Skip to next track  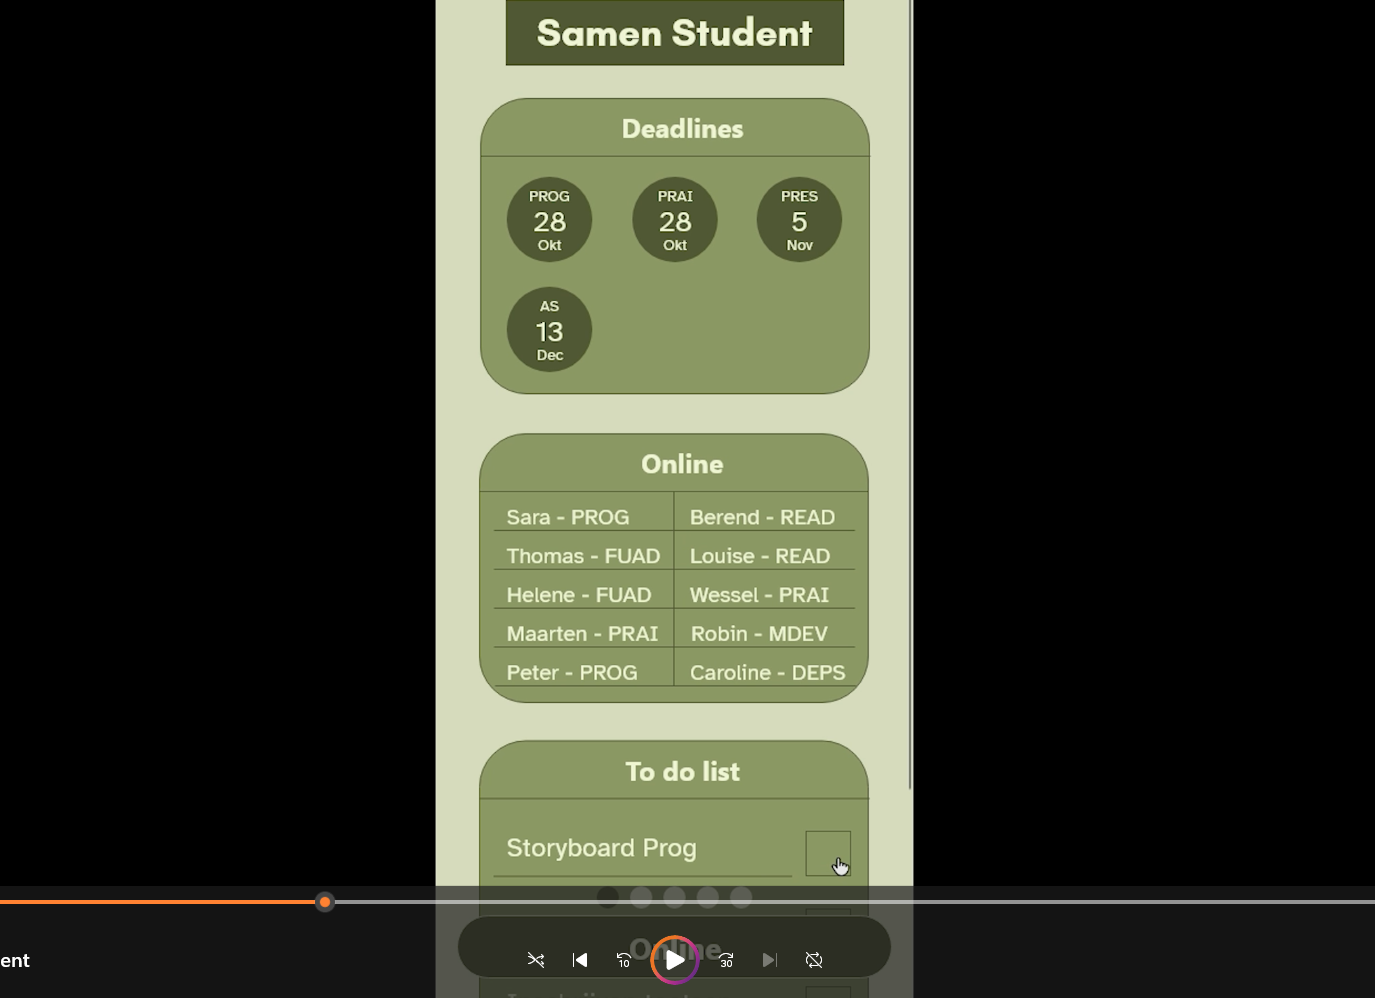769,960
